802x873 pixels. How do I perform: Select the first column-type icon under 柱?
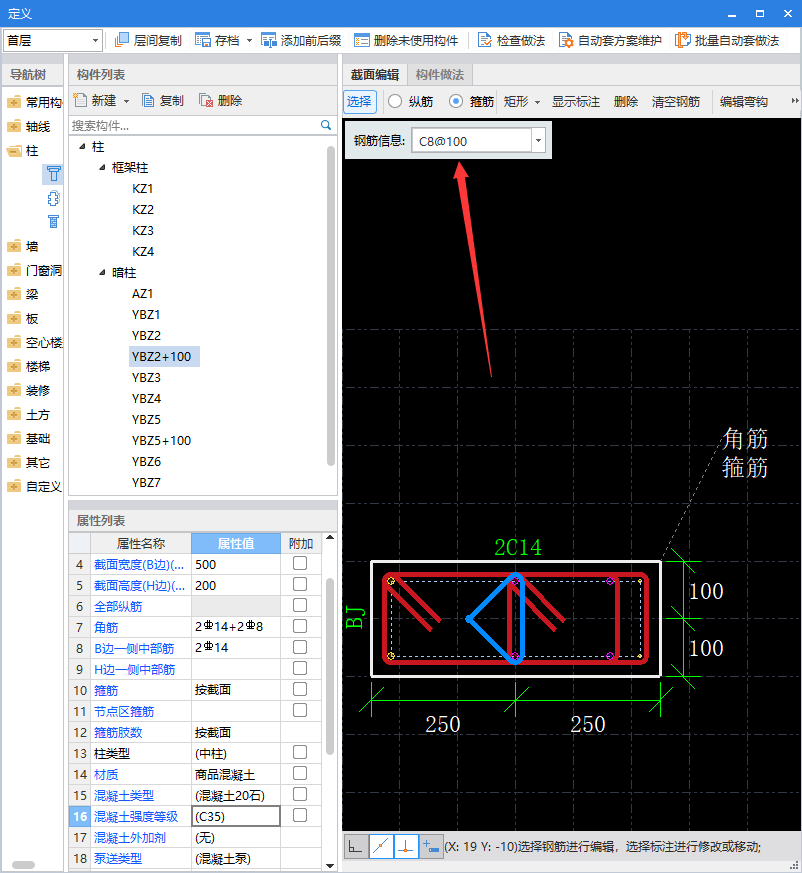53,174
